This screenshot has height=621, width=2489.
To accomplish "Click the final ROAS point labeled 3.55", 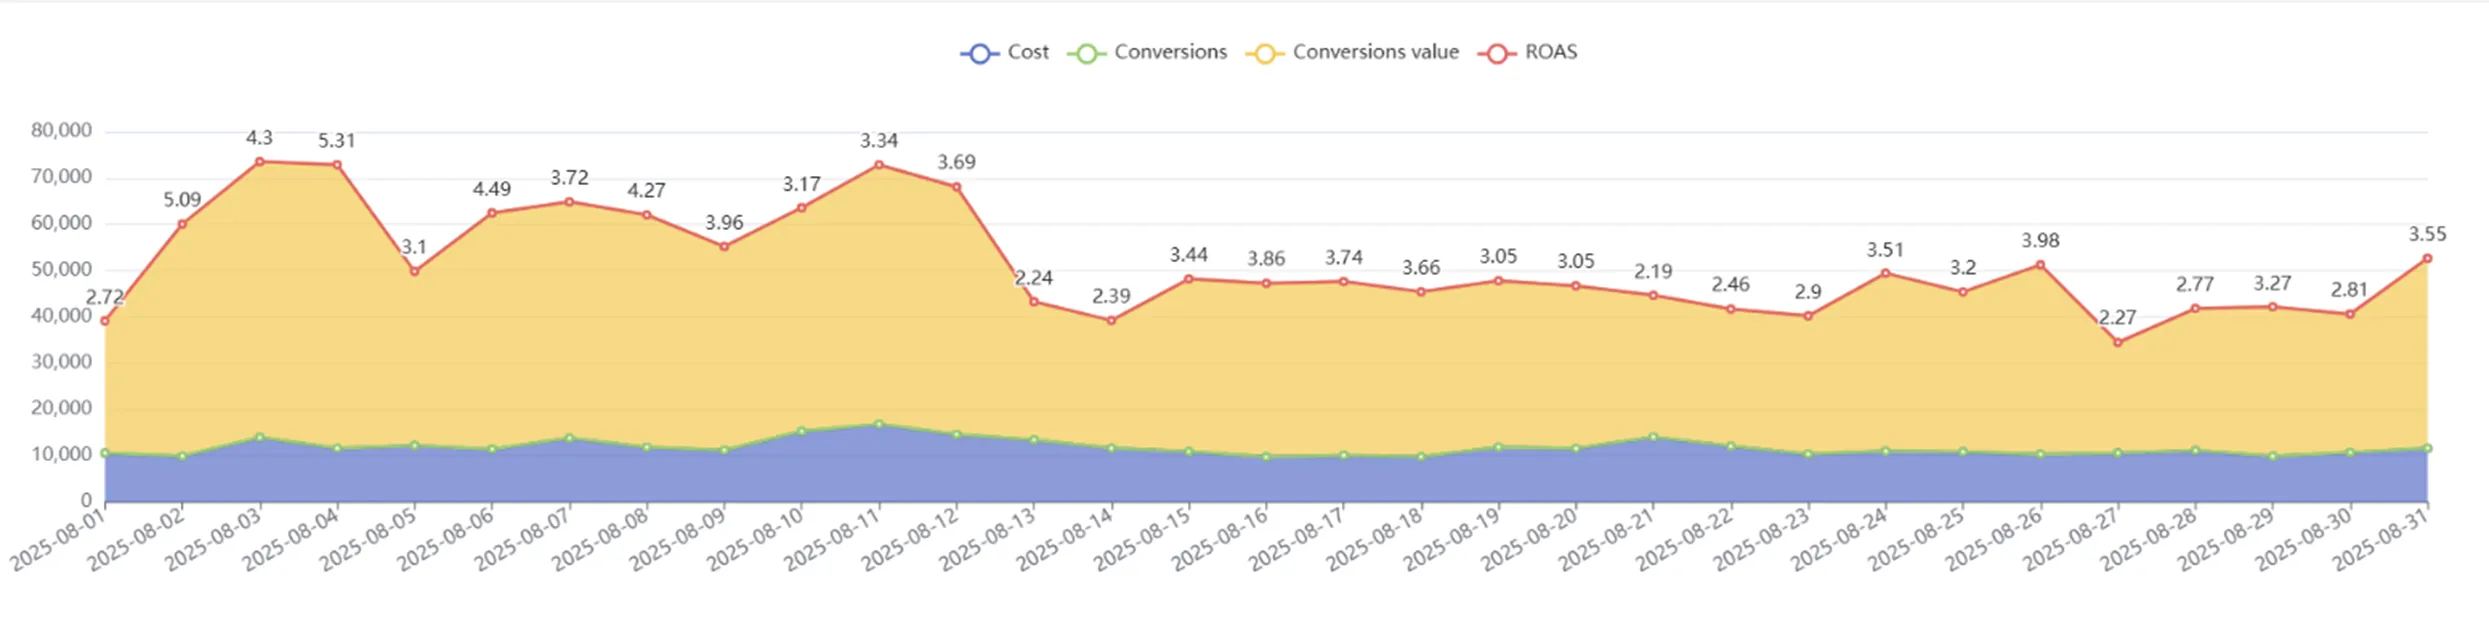I will tap(2427, 259).
